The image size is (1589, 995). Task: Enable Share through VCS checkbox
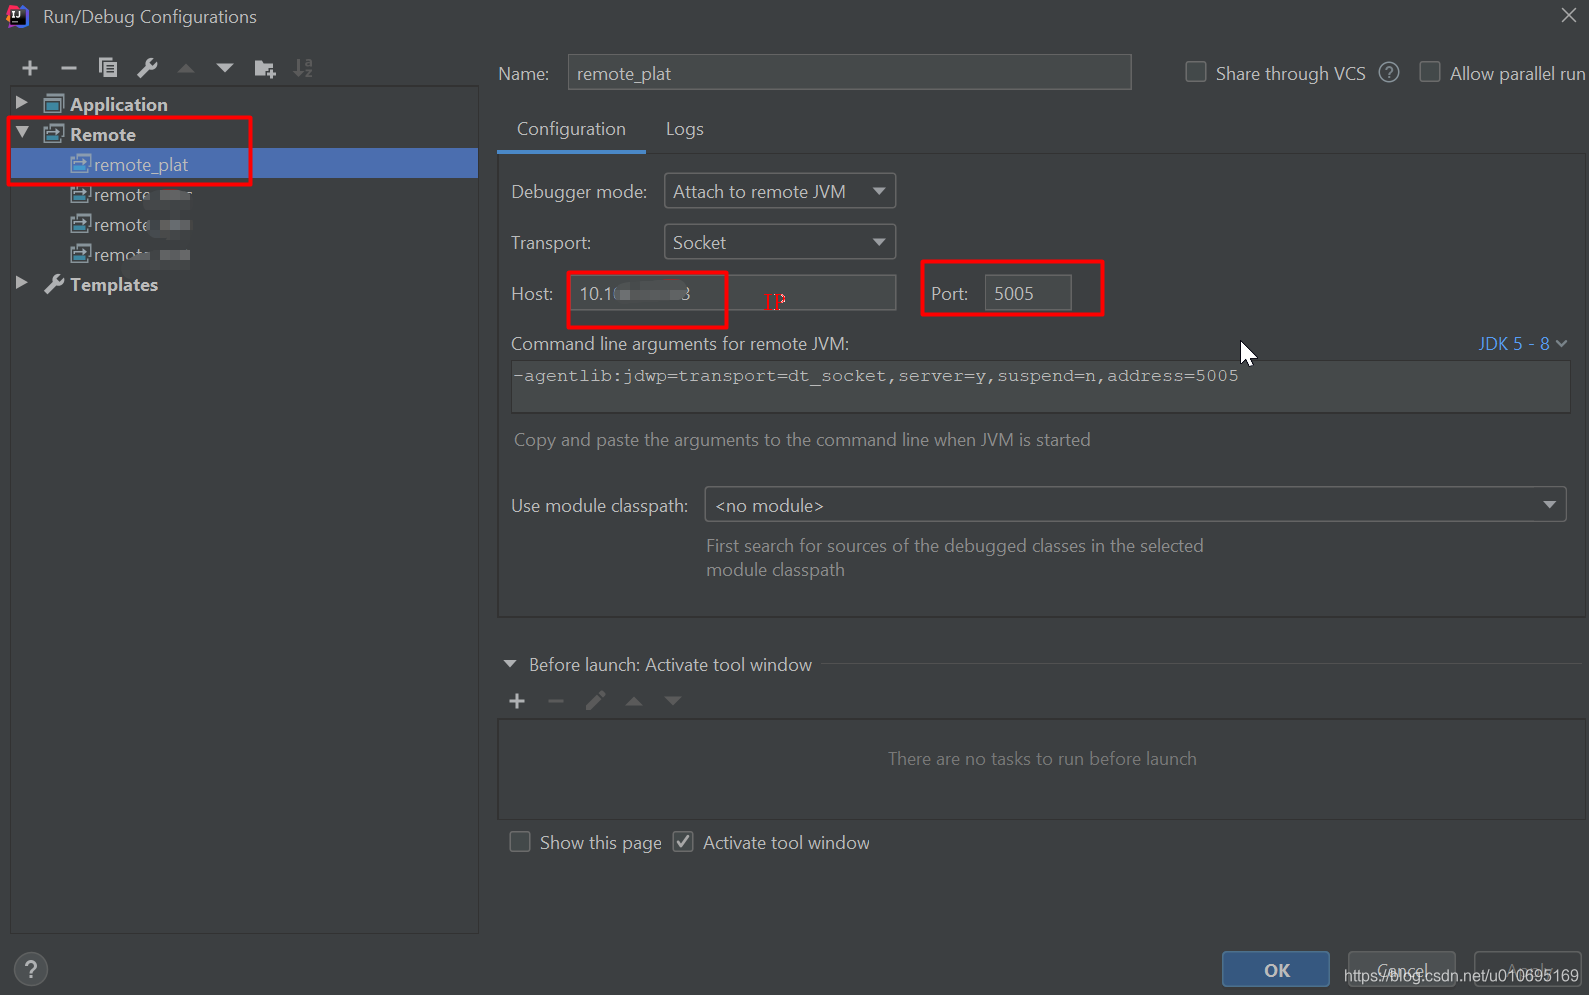pyautogui.click(x=1196, y=72)
